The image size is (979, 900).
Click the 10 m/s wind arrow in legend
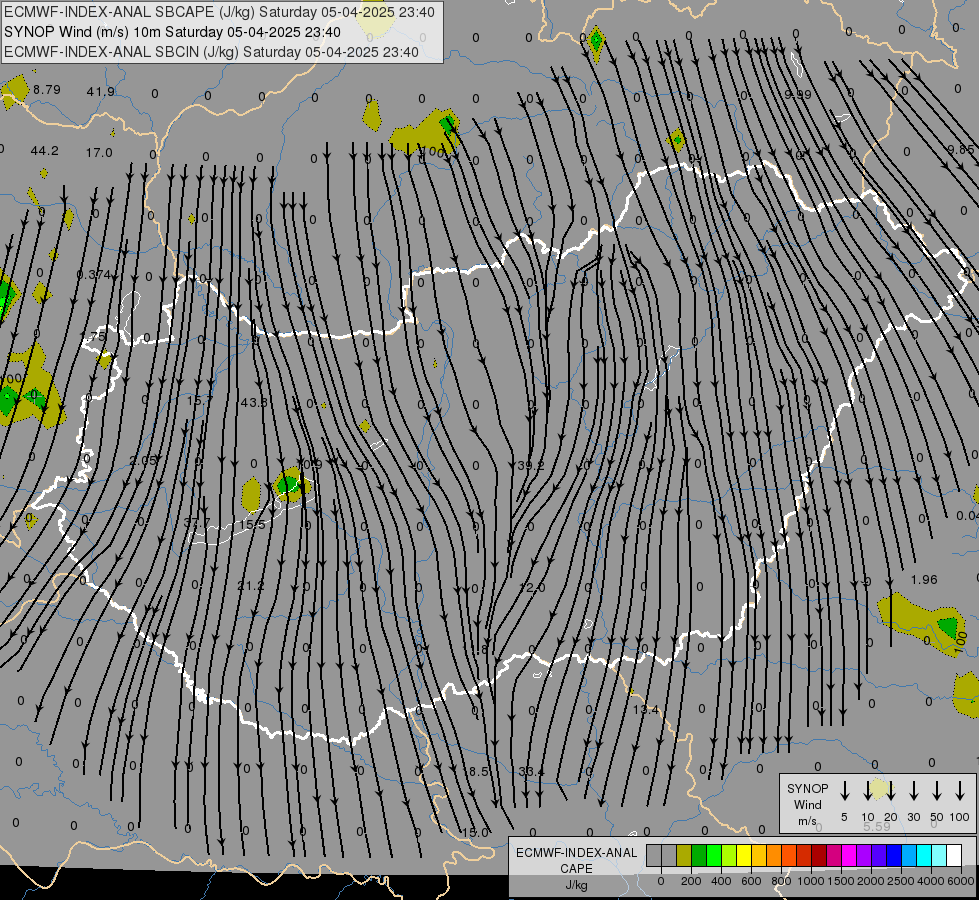coord(867,791)
